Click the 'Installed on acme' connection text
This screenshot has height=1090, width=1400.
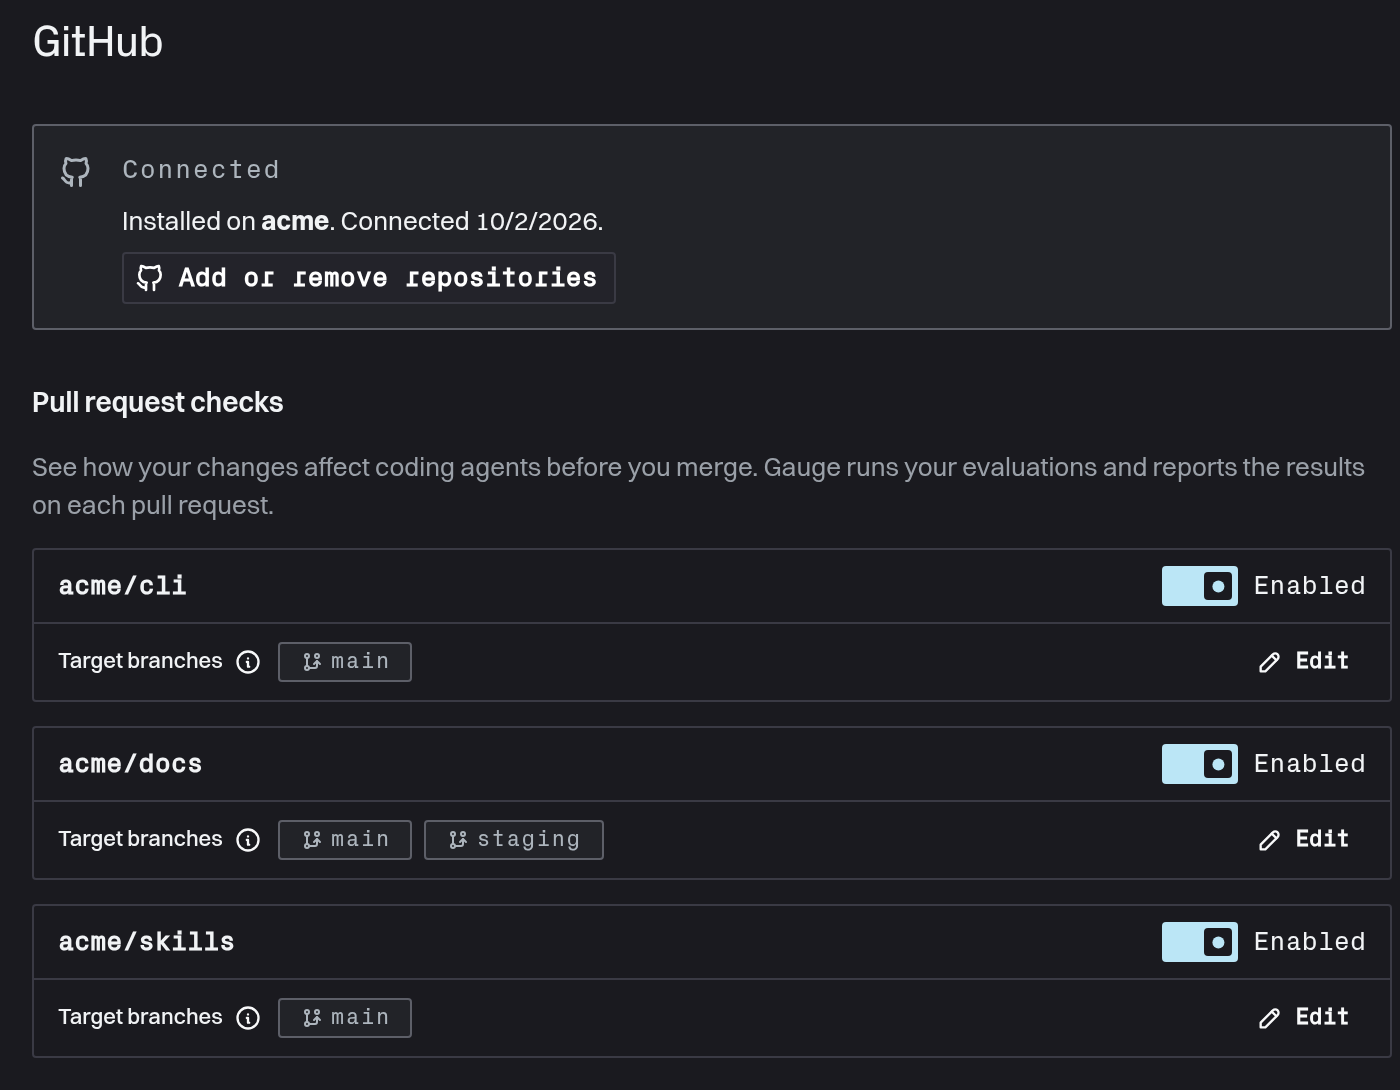(x=363, y=221)
